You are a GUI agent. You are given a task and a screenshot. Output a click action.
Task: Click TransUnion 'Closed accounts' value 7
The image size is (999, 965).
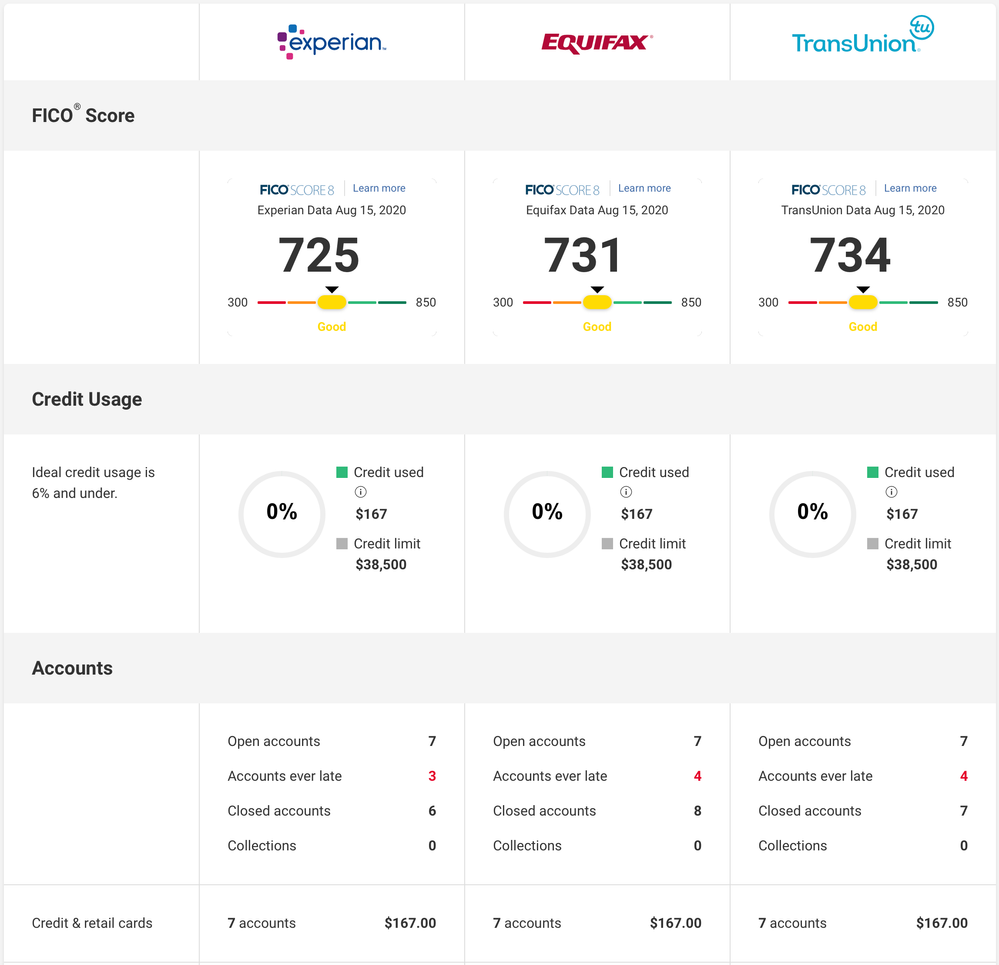pyautogui.click(x=964, y=811)
